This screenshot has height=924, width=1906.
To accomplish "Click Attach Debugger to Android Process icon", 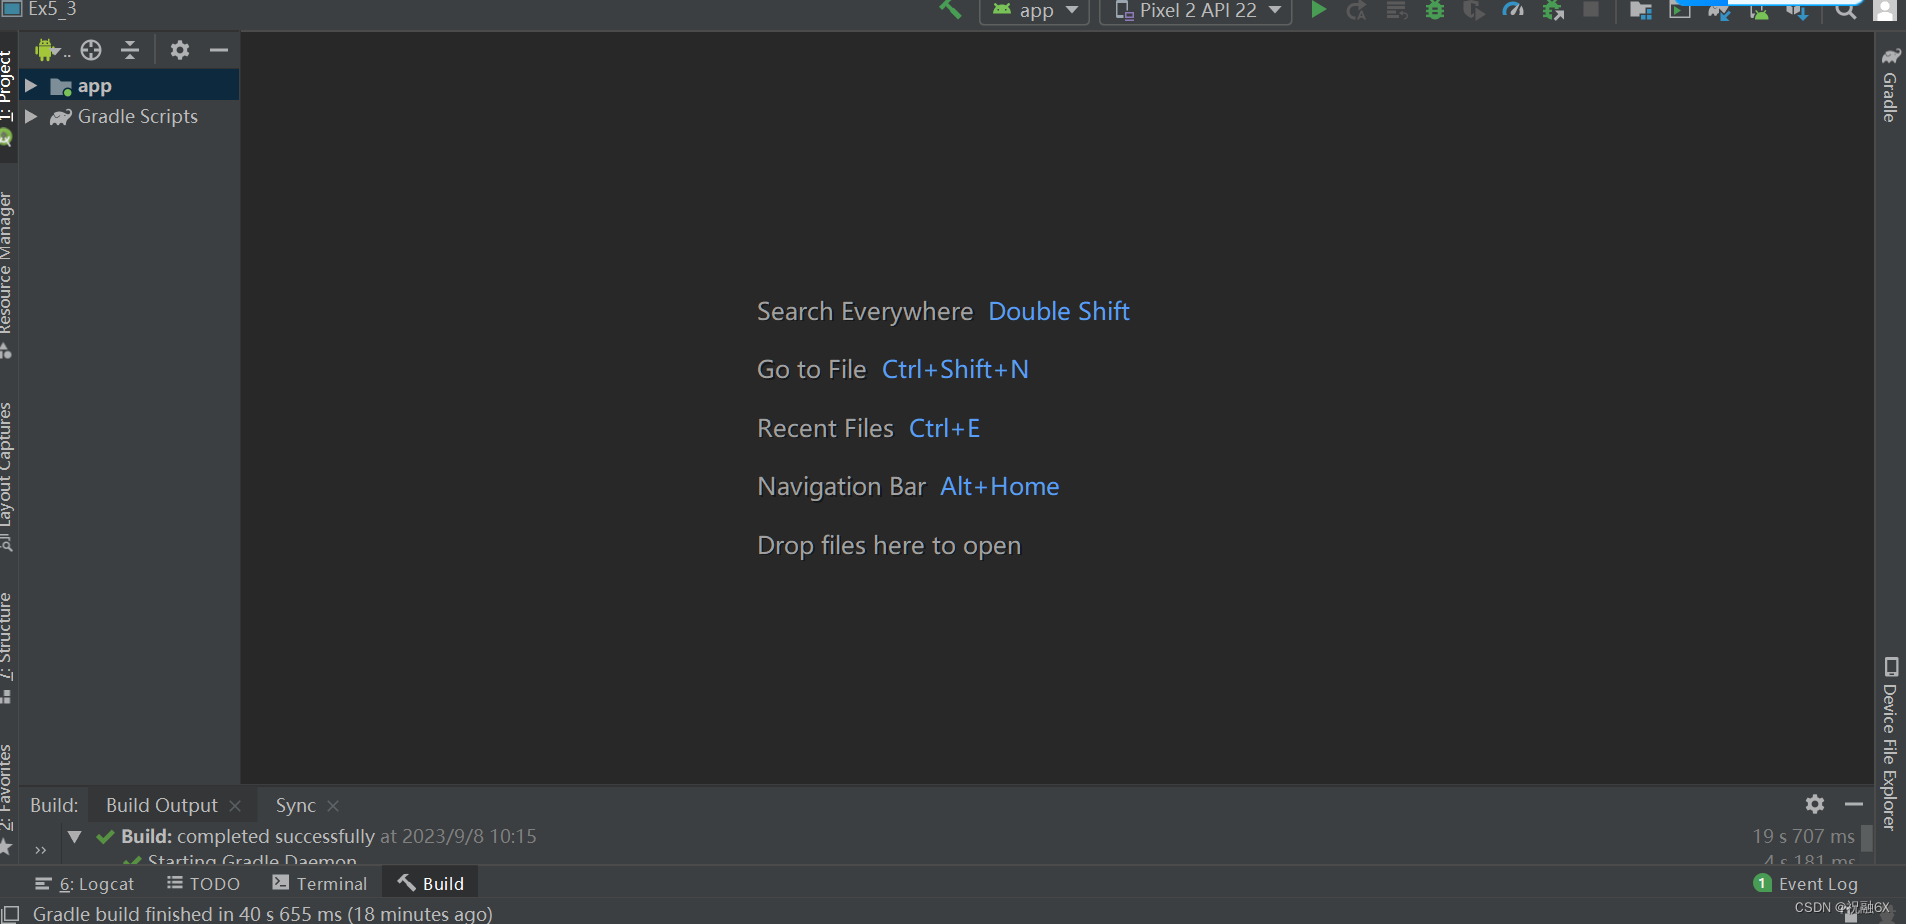I will 1553,11.
